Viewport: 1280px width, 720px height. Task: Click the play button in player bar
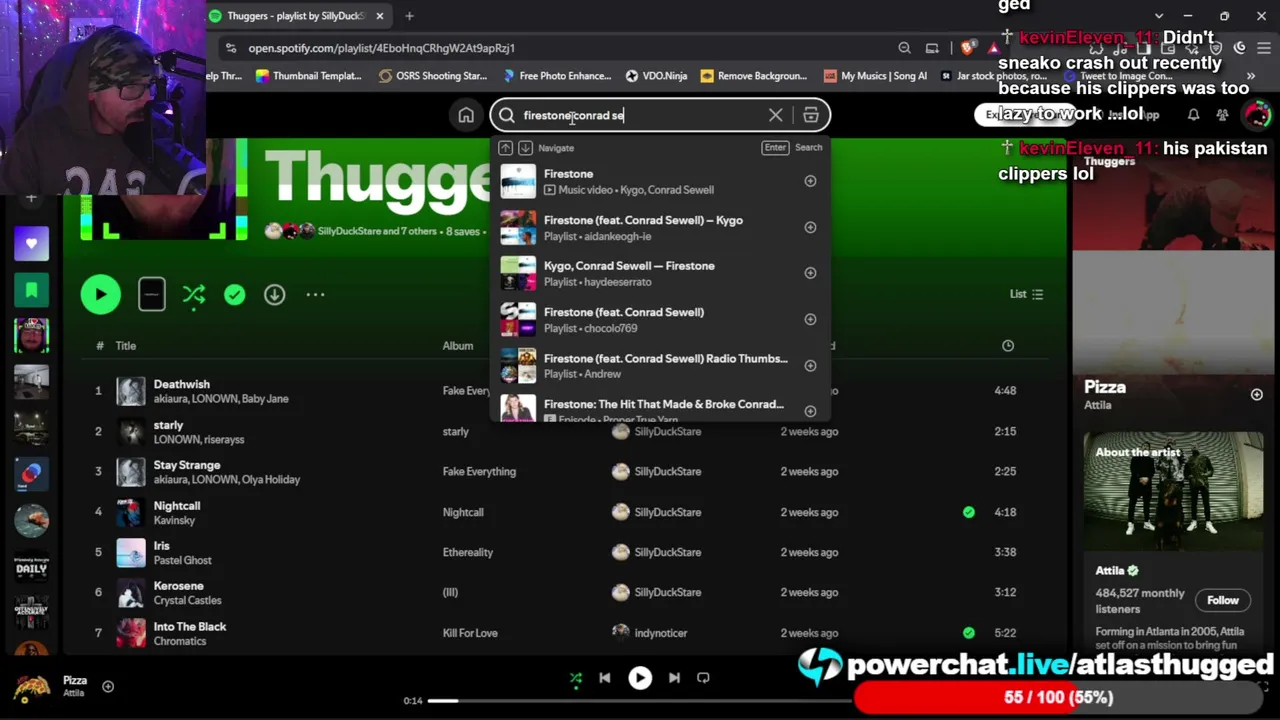click(640, 678)
